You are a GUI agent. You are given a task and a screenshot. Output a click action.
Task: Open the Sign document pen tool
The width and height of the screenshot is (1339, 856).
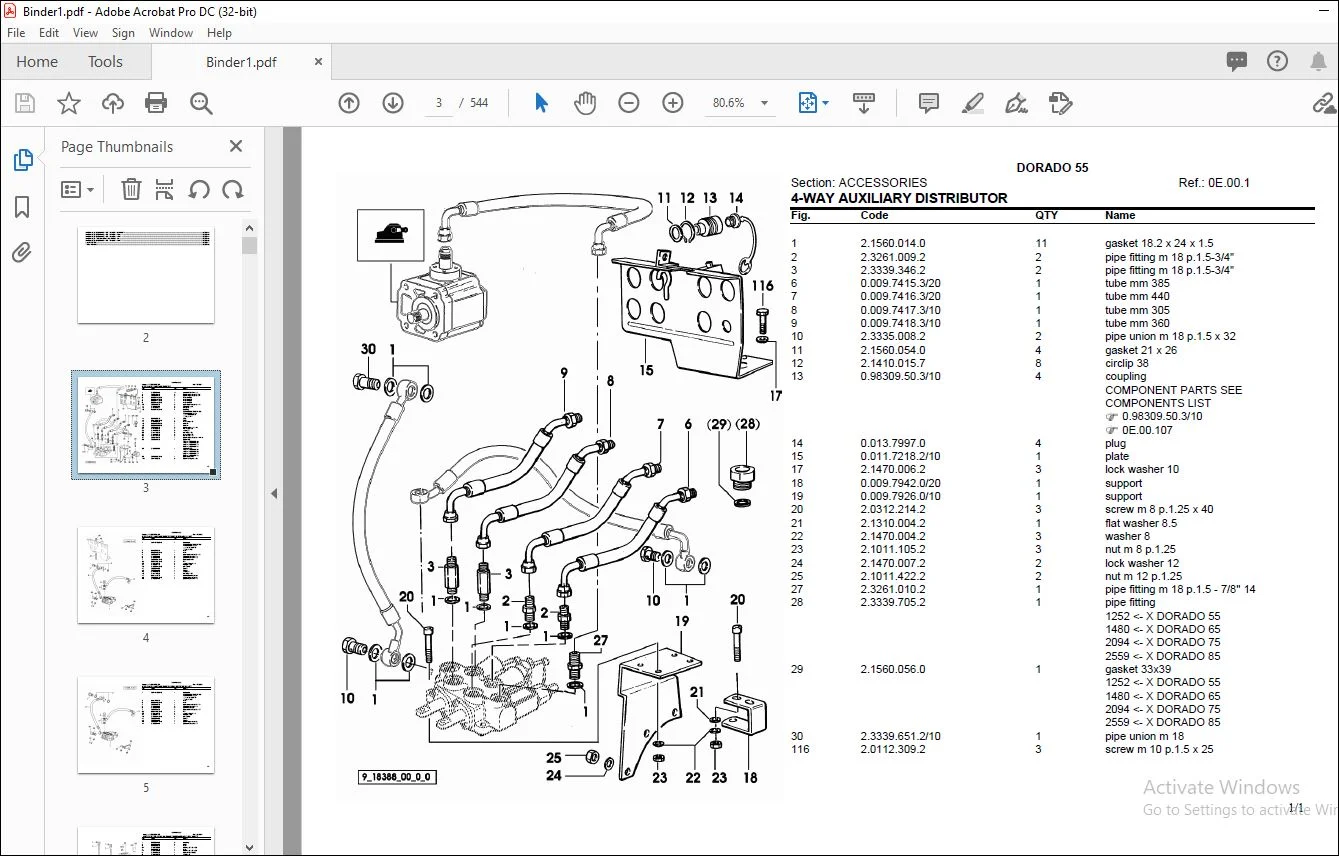click(x=1017, y=103)
